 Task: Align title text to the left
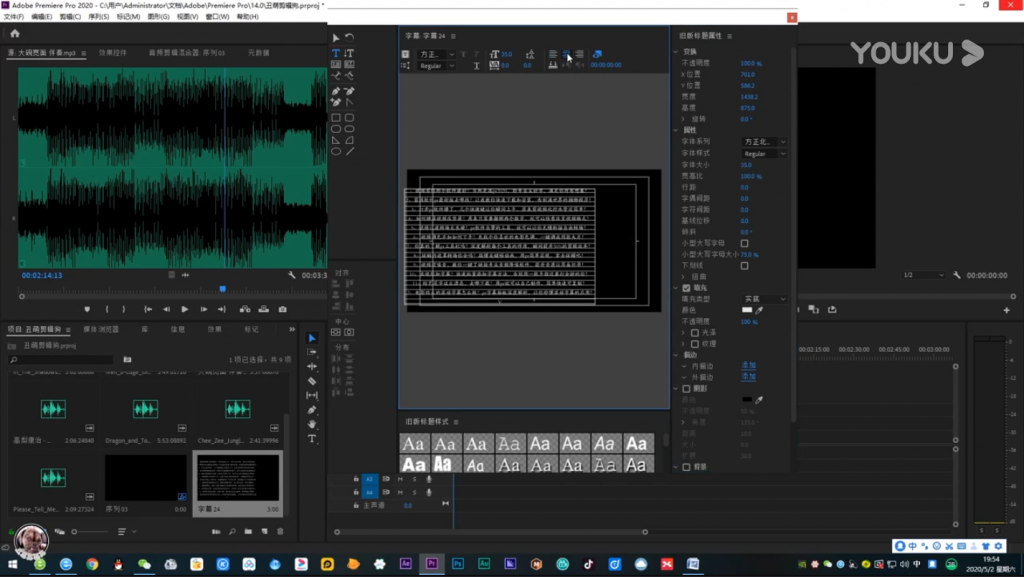pos(553,54)
